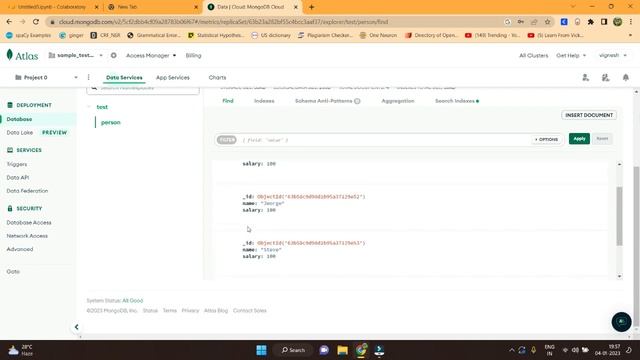Switch to Untitled0.ipynb Colaboratory browser tab
This screenshot has width=640, height=360.
tap(51, 7)
